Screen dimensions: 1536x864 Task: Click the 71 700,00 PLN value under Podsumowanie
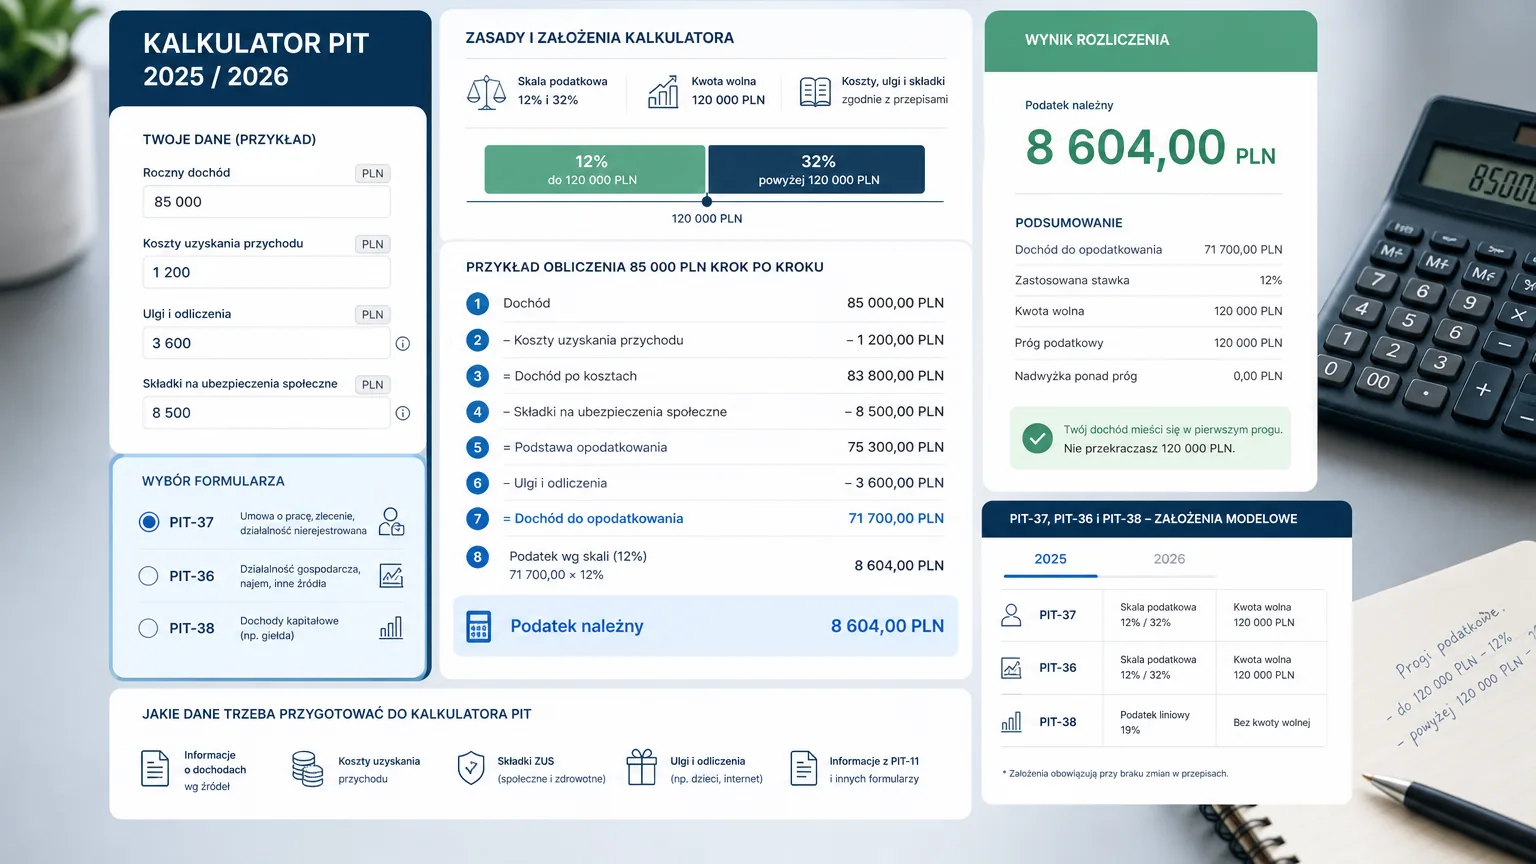1243,250
